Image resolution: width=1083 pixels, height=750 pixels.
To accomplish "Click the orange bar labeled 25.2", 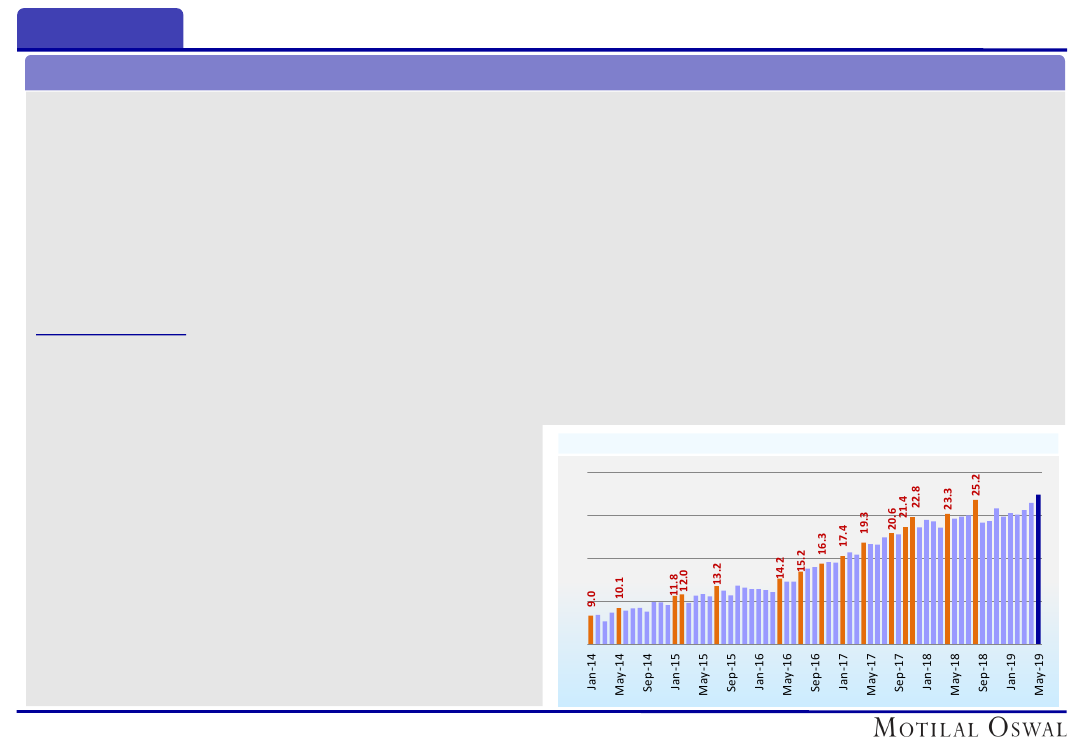I will tap(975, 572).
